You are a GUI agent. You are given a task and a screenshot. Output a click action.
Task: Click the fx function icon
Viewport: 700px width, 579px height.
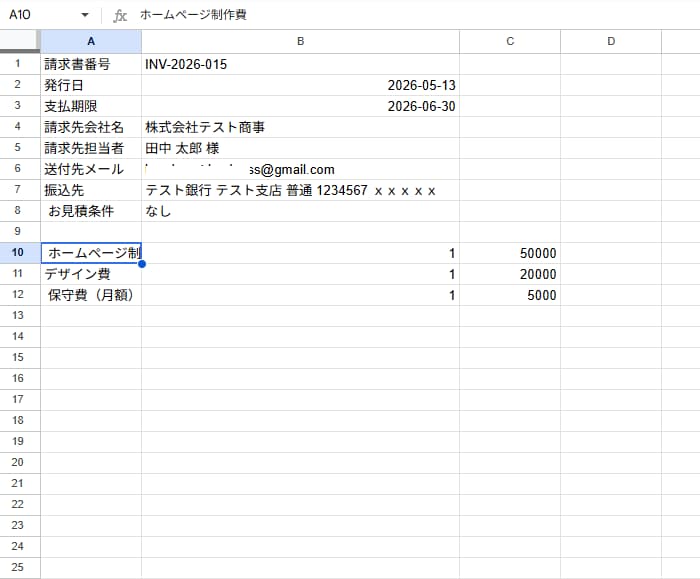(120, 15)
